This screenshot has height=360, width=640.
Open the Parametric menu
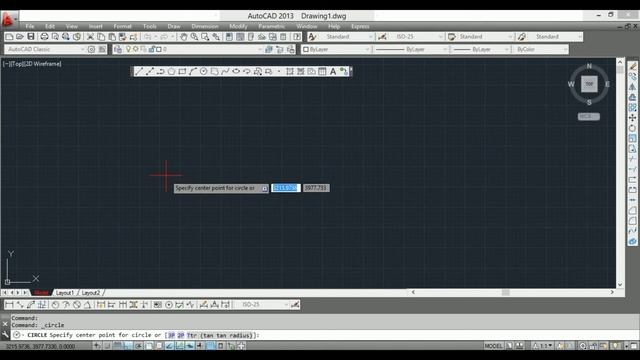[271, 27]
